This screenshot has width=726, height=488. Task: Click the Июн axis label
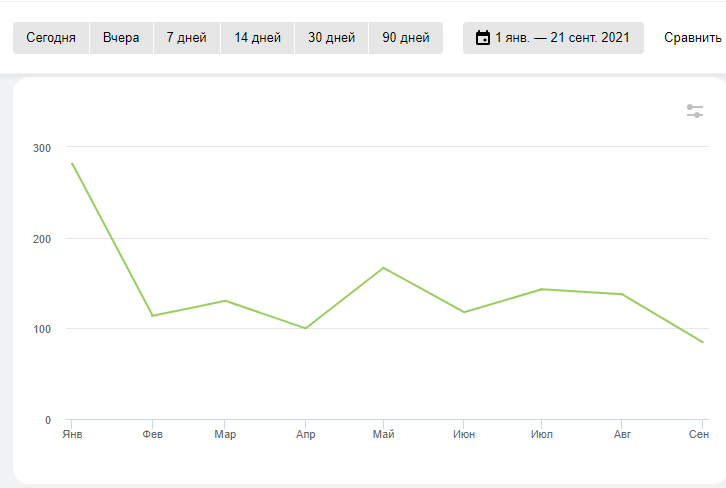464,434
